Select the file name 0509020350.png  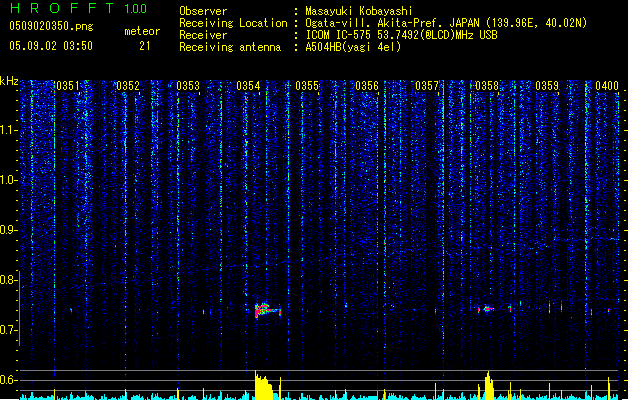point(51,26)
